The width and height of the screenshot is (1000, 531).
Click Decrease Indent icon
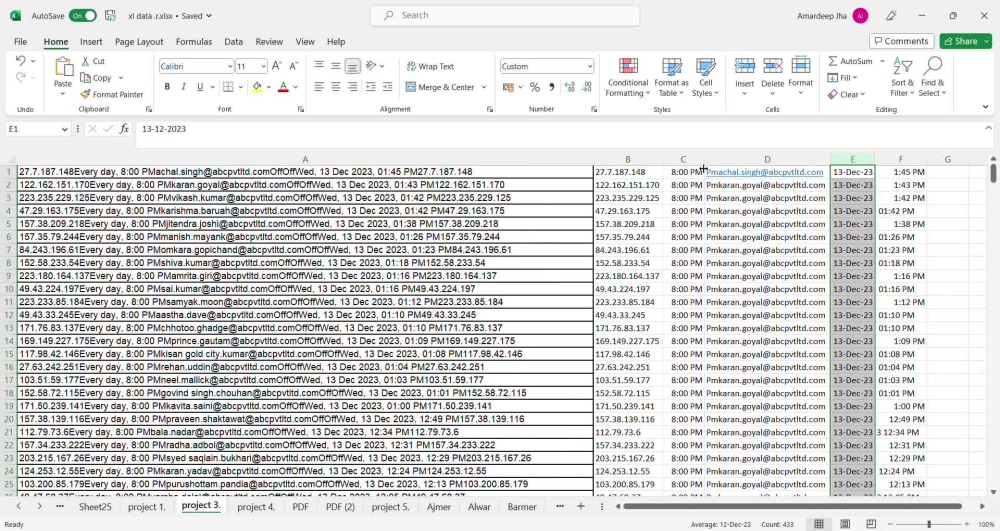(x=371, y=87)
